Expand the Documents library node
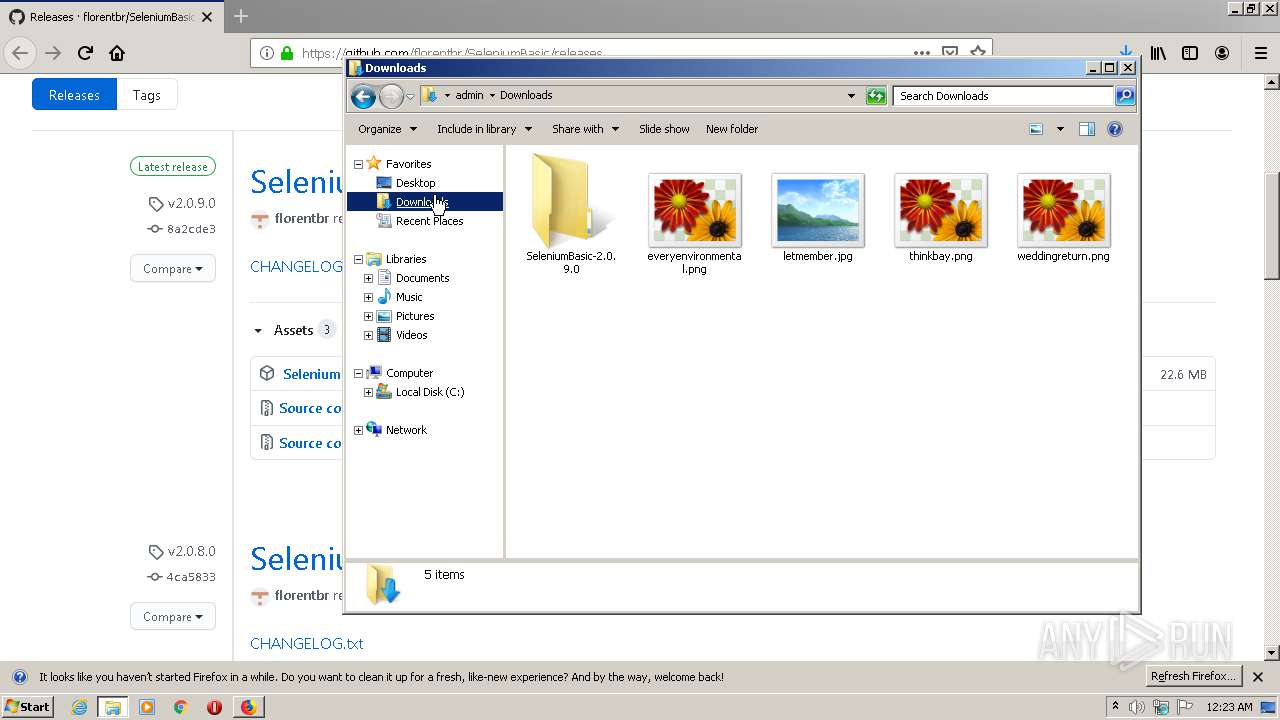Viewport: 1280px width, 720px height. tap(368, 278)
